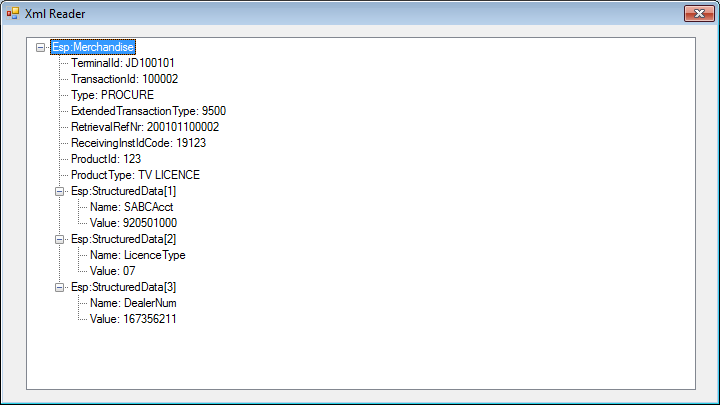Select the TransactionId: 100002 row
720x405 pixels.
pyautogui.click(x=124, y=79)
